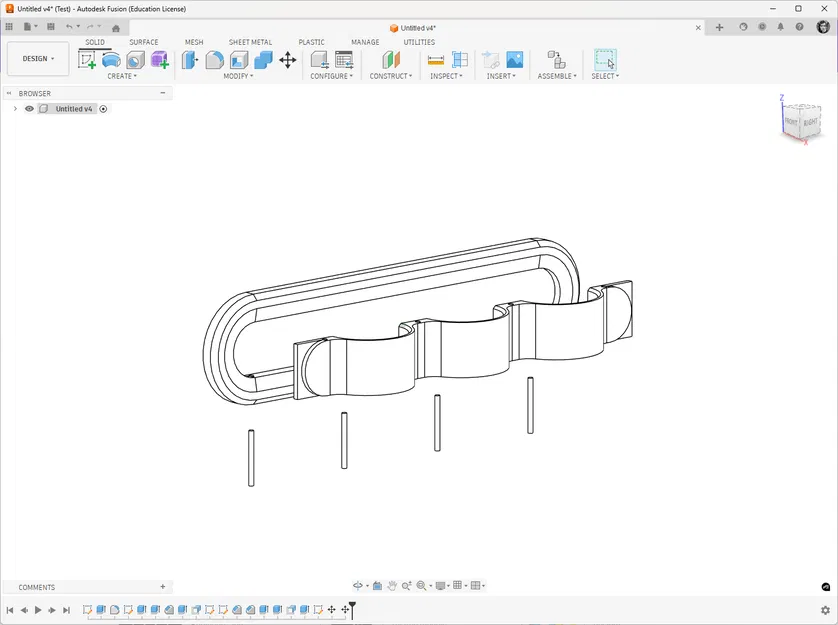This screenshot has height=625, width=838.
Task: Open the MANAGE ribbon tab
Action: [x=365, y=42]
